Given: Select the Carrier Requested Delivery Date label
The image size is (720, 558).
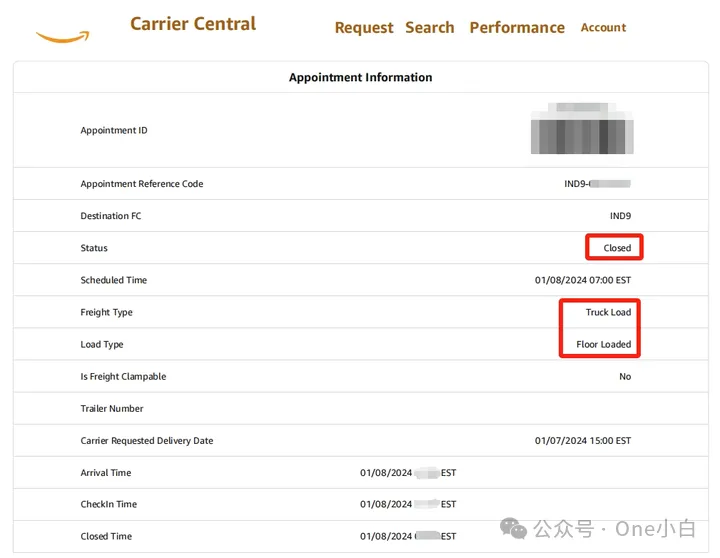Looking at the screenshot, I should pos(146,441).
